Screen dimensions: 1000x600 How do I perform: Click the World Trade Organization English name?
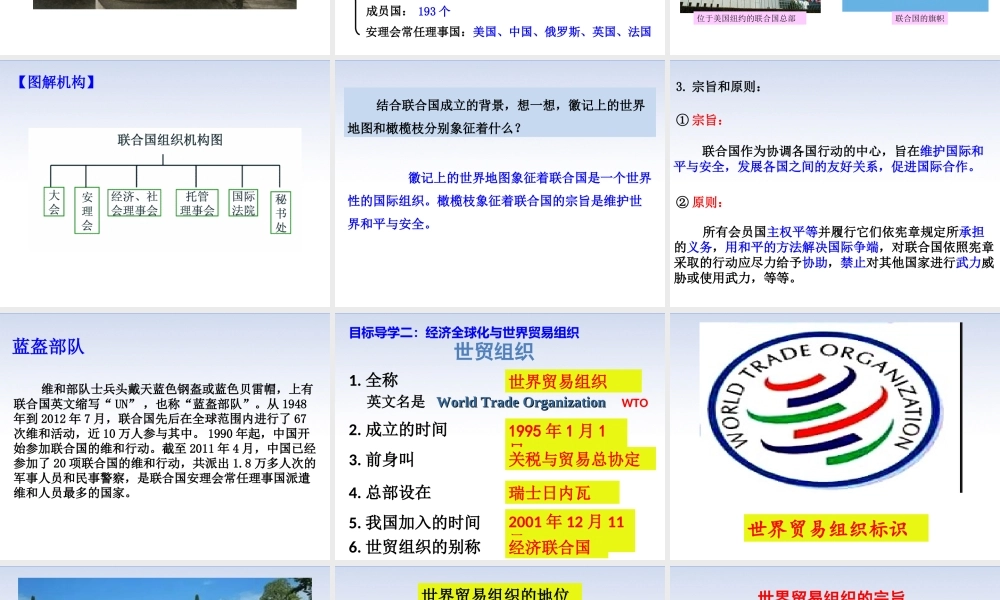(x=521, y=403)
